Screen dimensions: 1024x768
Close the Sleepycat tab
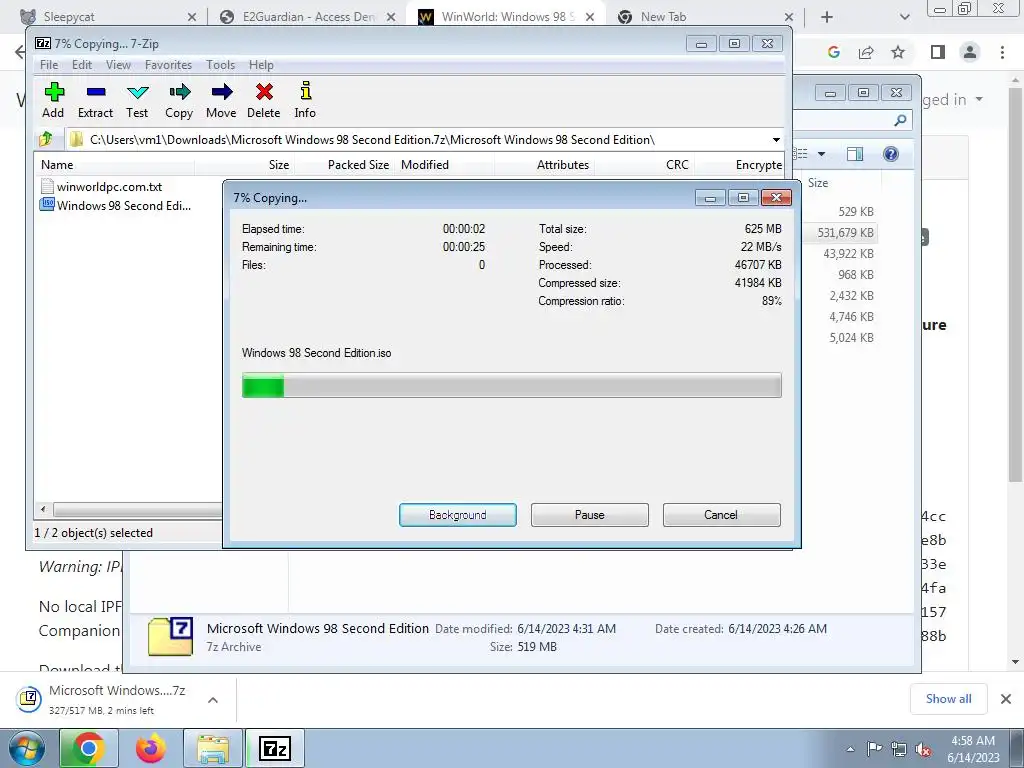[192, 17]
